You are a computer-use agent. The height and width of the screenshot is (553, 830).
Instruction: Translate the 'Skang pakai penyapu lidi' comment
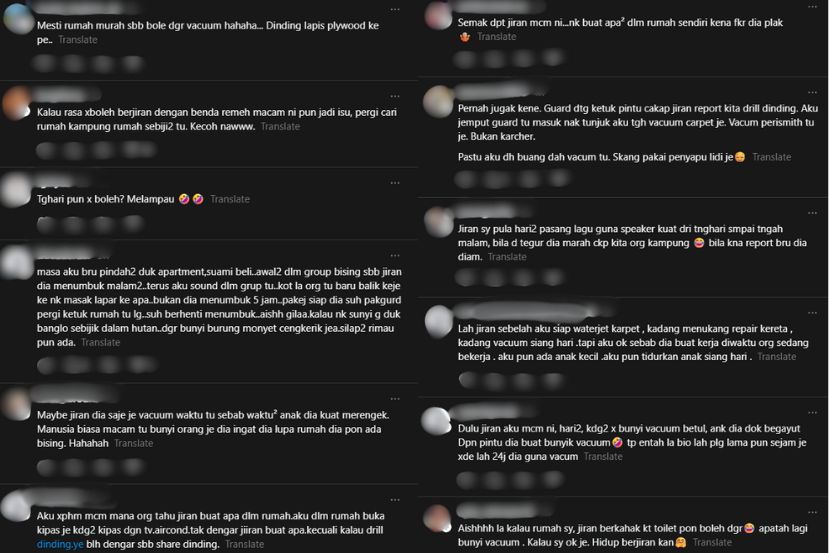[x=772, y=157]
